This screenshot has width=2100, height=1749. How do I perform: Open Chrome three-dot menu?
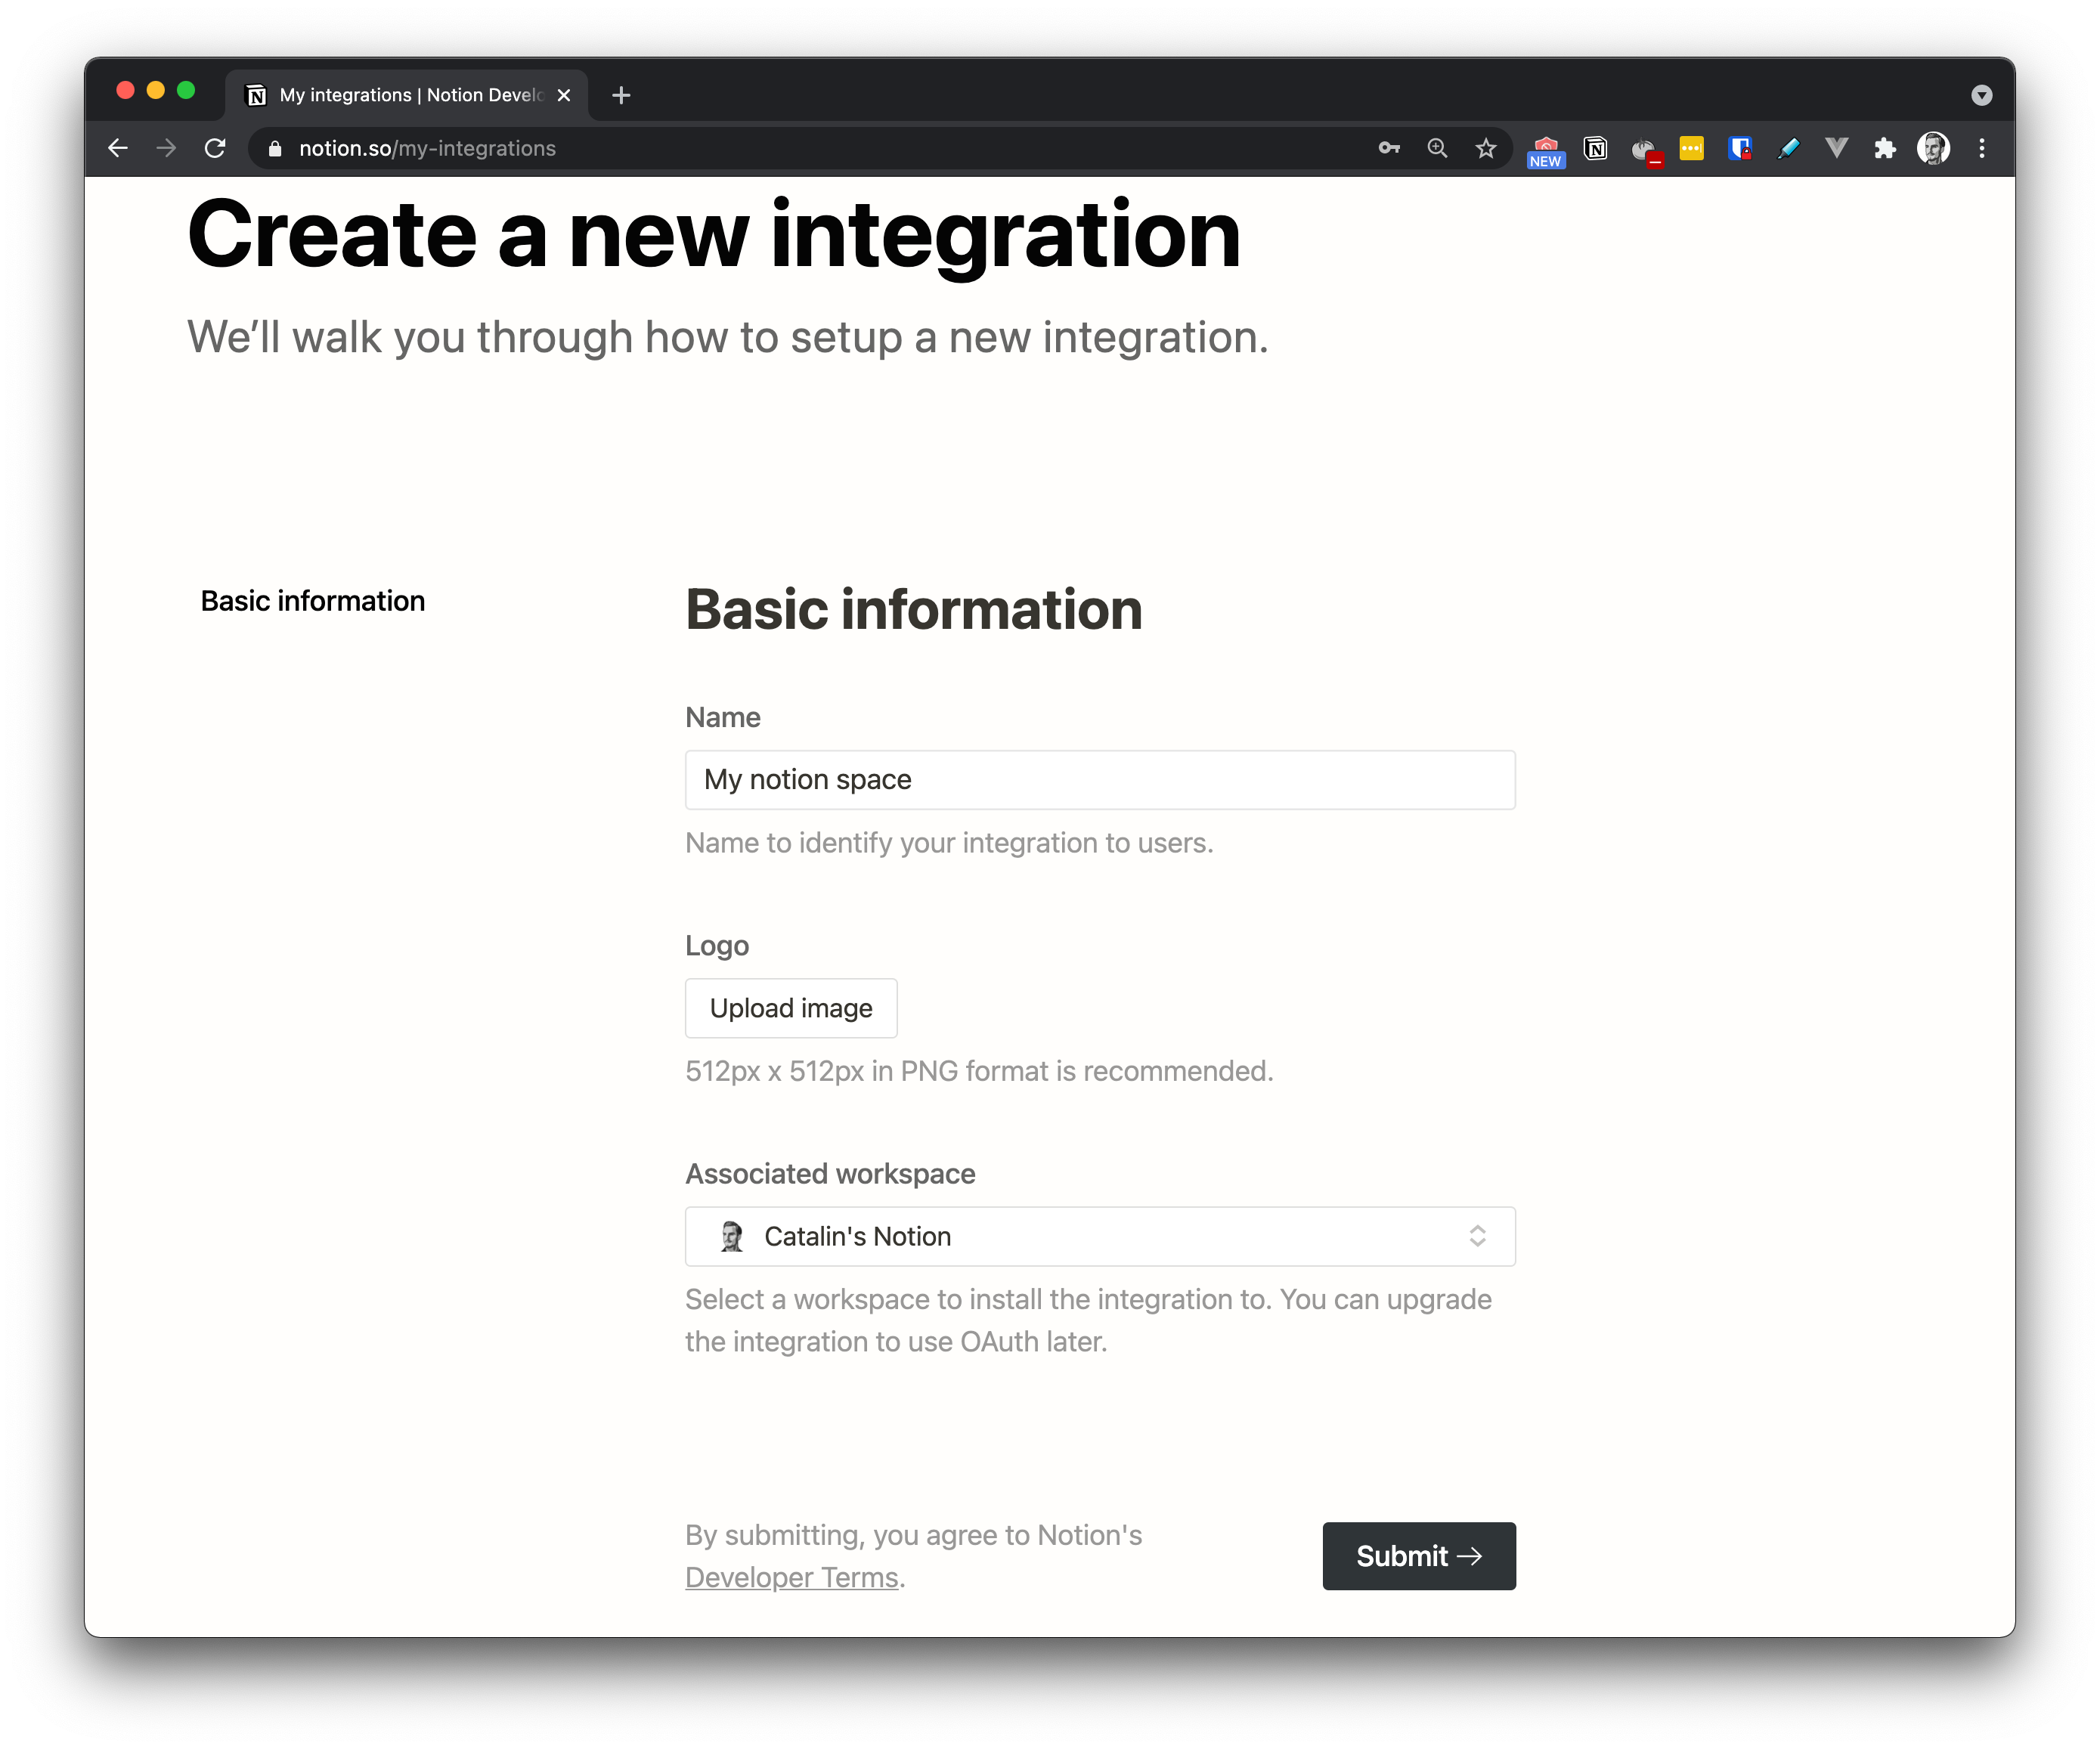pyautogui.click(x=1982, y=148)
